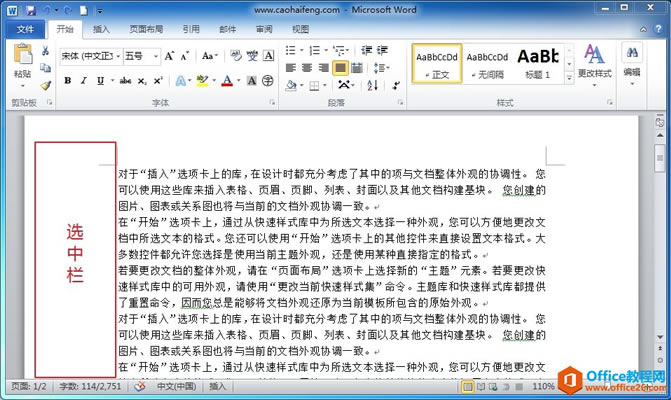Undo the last action
Screen dimensions: 671x400
(x=46, y=11)
